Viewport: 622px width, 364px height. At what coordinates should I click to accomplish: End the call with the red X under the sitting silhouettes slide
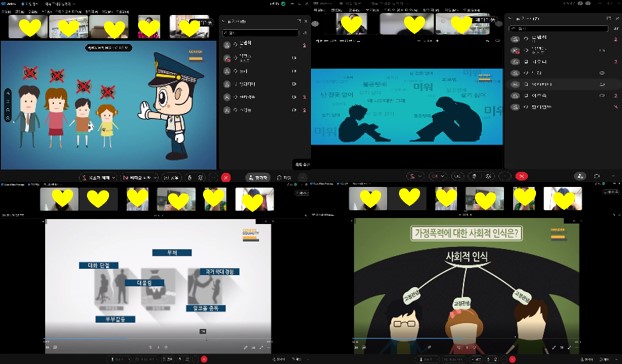[522, 176]
